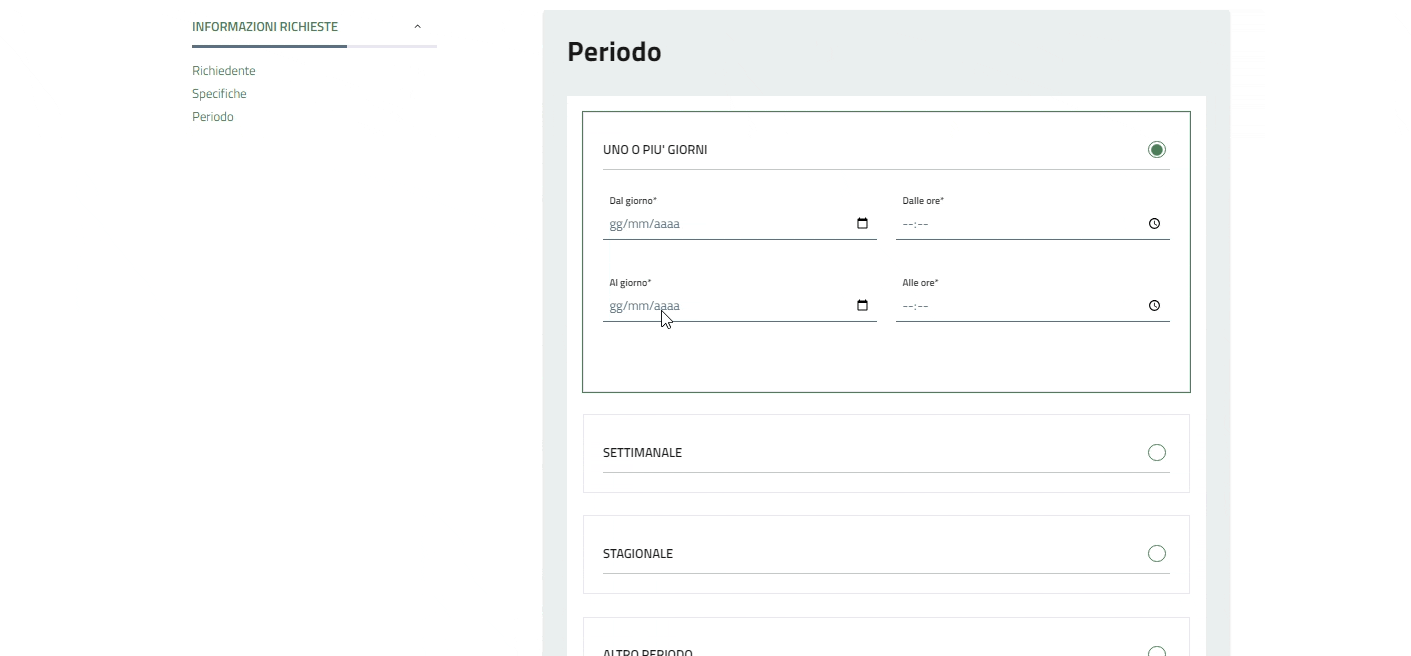
Task: Click into the Alle ore time field
Action: point(1010,306)
